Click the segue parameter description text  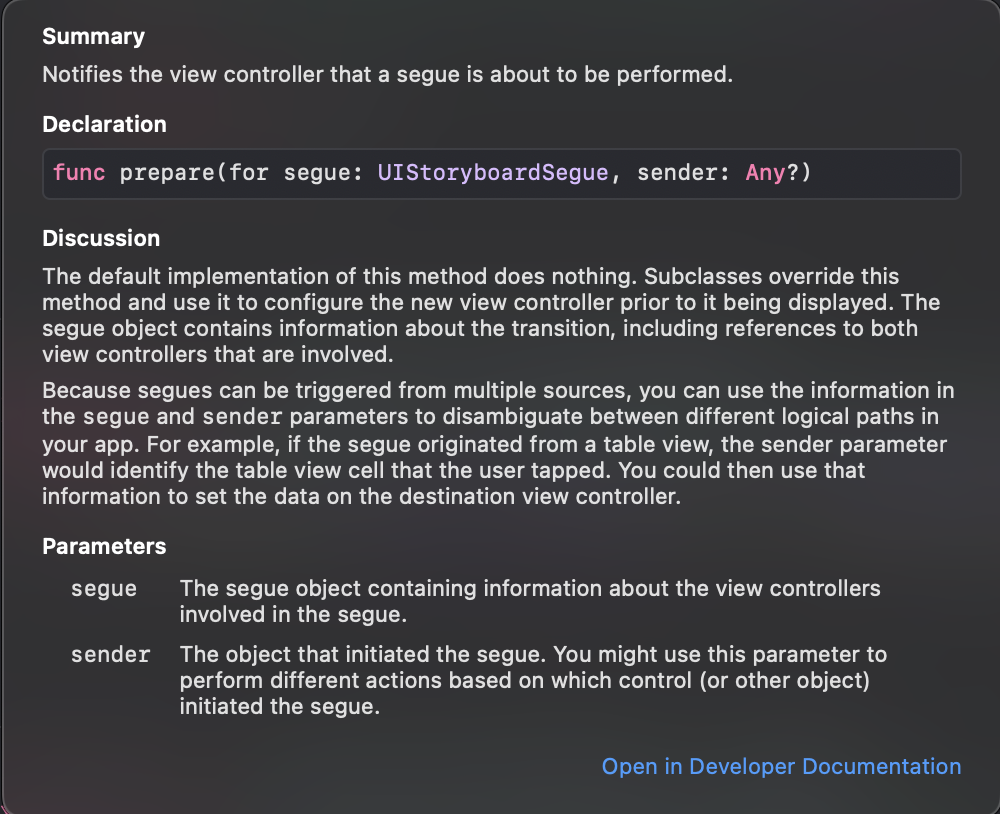coord(529,600)
